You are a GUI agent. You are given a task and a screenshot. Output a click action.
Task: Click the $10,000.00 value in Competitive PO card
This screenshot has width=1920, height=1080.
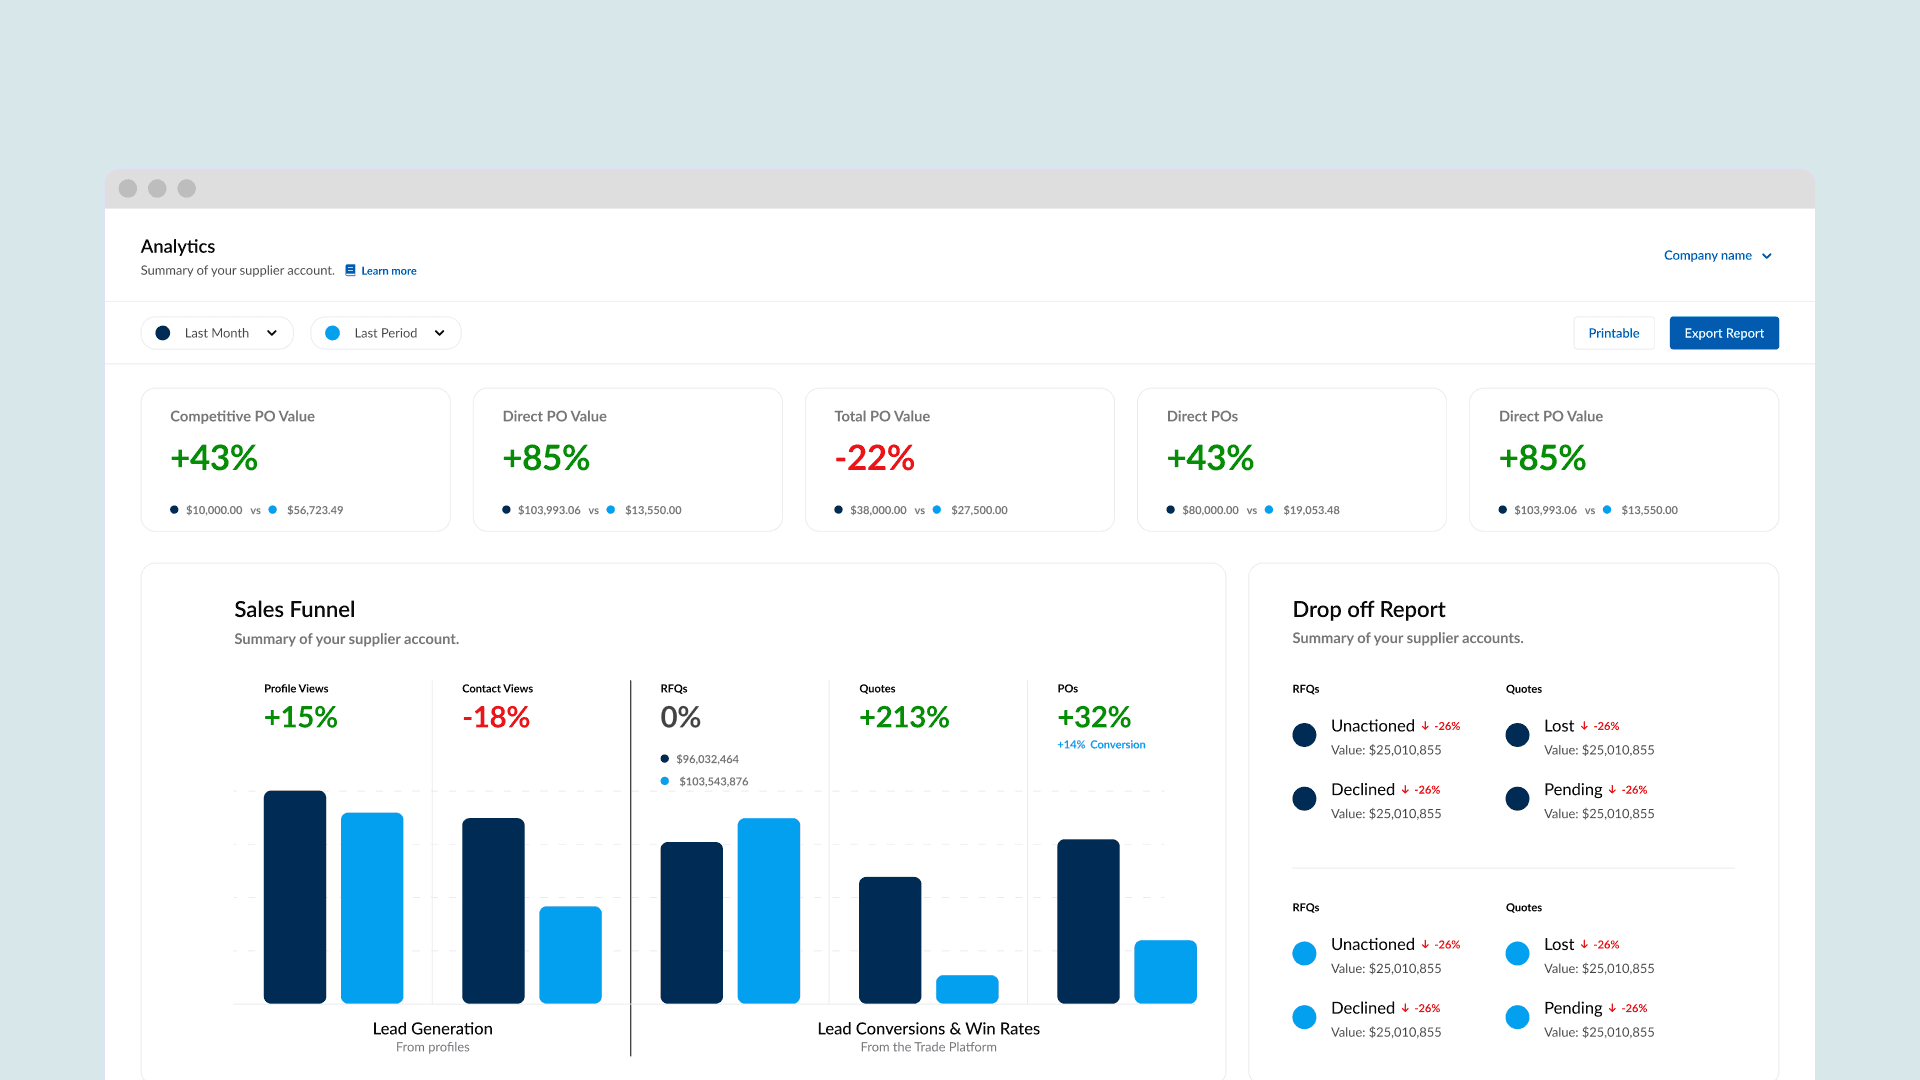(x=214, y=510)
